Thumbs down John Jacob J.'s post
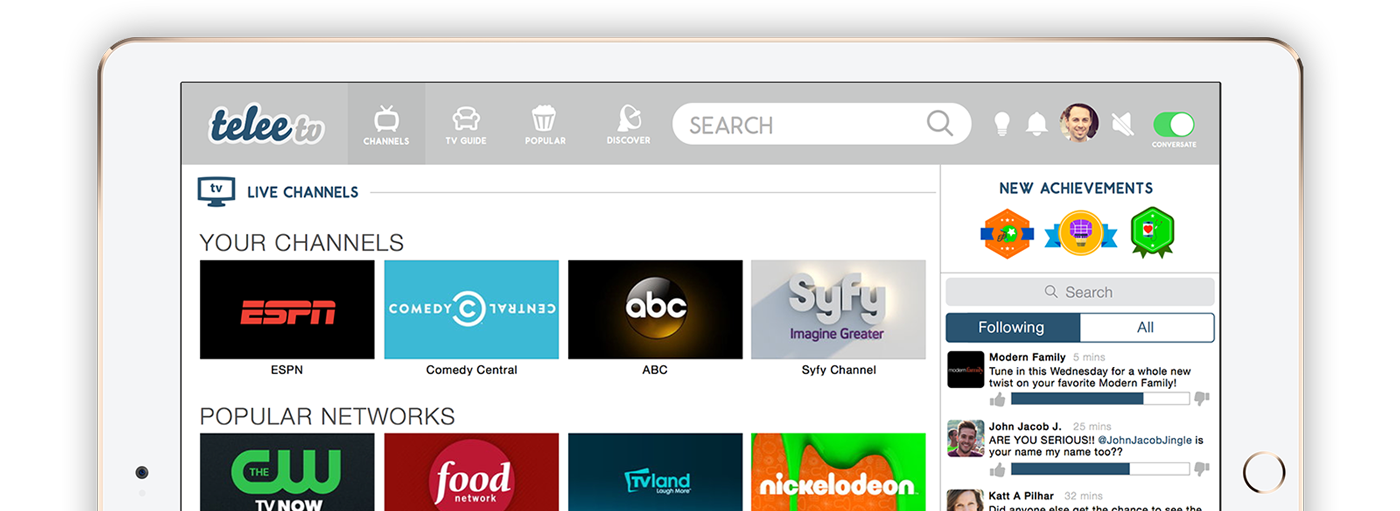This screenshot has height=511, width=1400. pos(1202,469)
